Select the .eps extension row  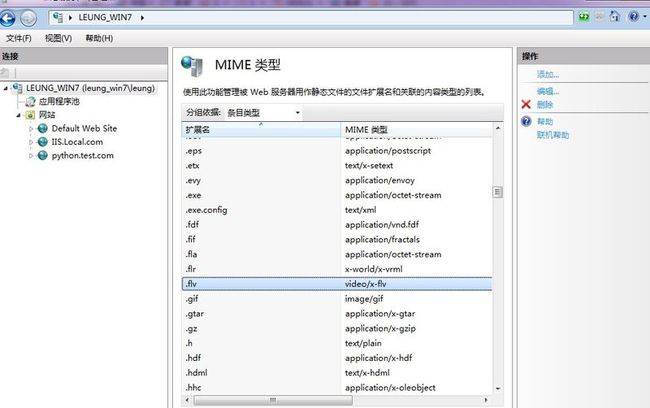coord(337,151)
